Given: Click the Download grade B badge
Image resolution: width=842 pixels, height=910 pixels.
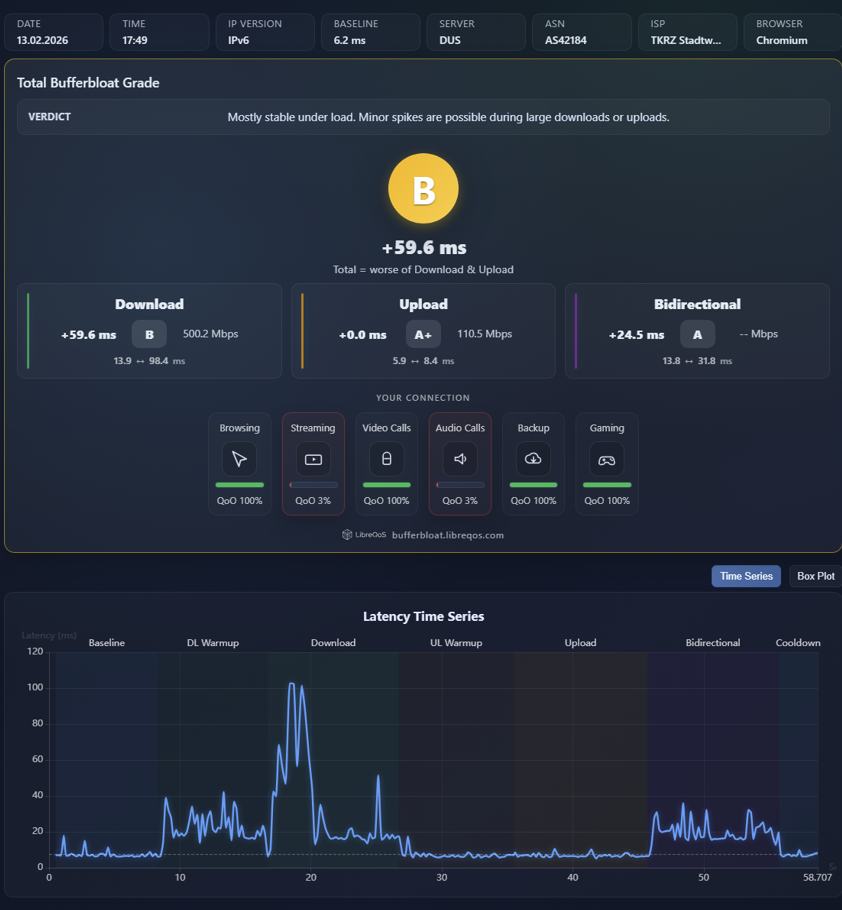Looking at the screenshot, I should coord(149,334).
